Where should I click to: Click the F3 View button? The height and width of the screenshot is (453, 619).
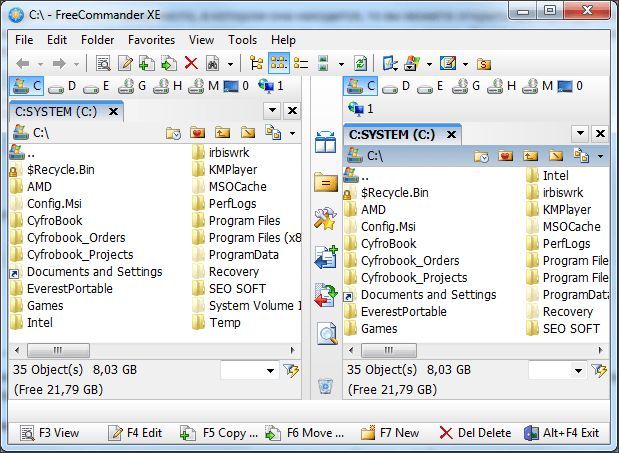pyautogui.click(x=50, y=433)
